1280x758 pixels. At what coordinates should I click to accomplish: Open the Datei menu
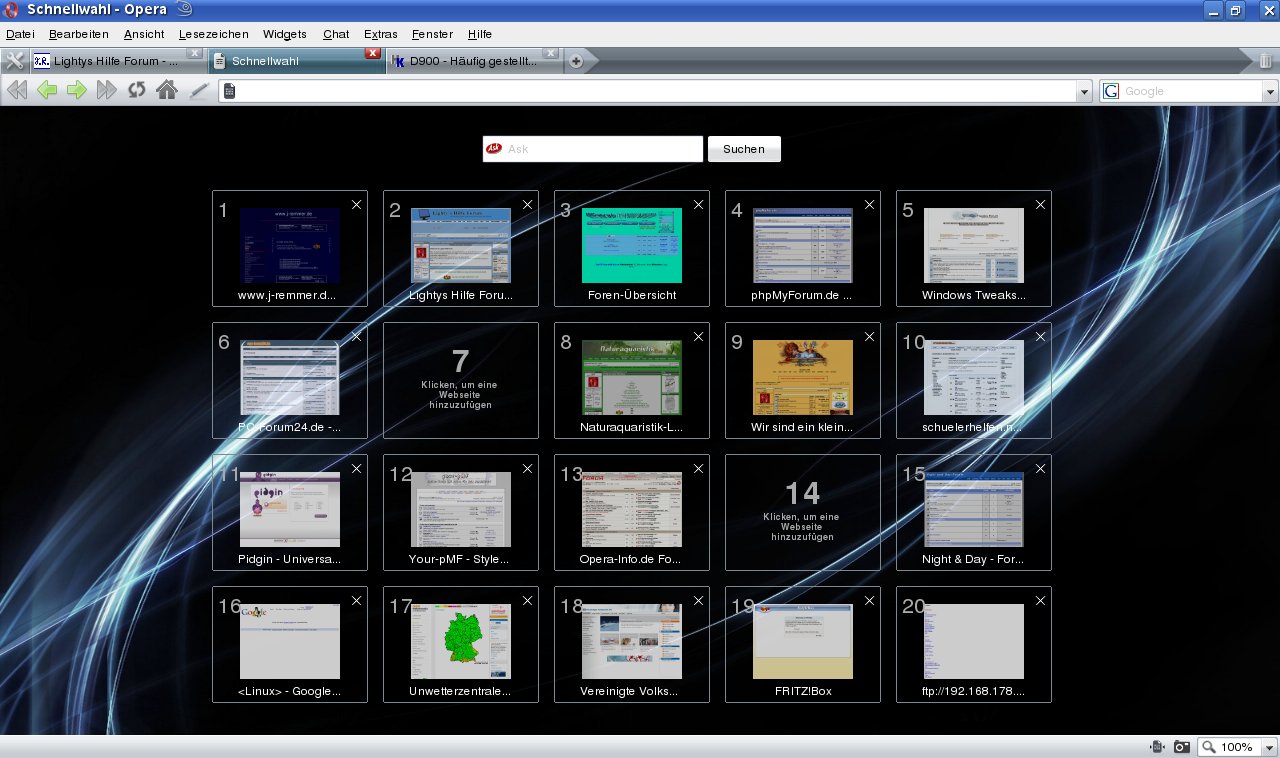point(20,34)
